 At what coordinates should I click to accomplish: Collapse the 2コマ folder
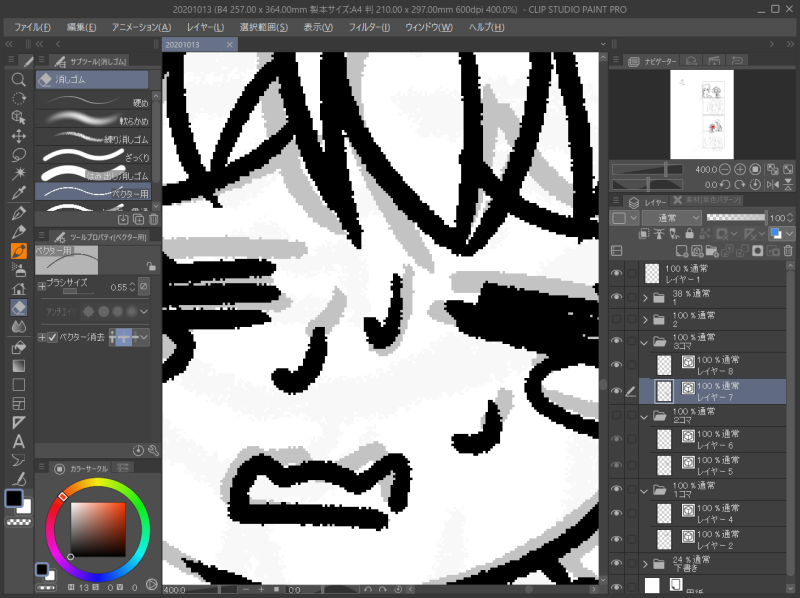pos(644,417)
